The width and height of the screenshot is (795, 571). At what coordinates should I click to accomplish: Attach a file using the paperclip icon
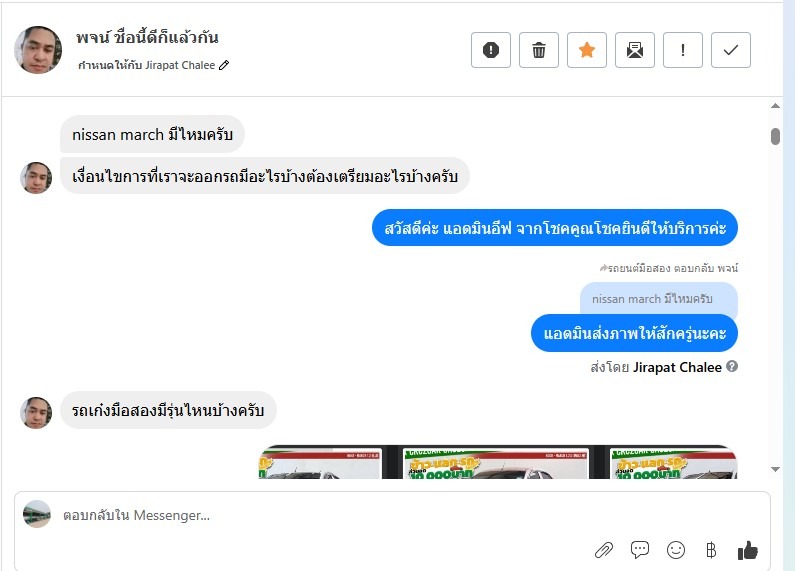(604, 550)
